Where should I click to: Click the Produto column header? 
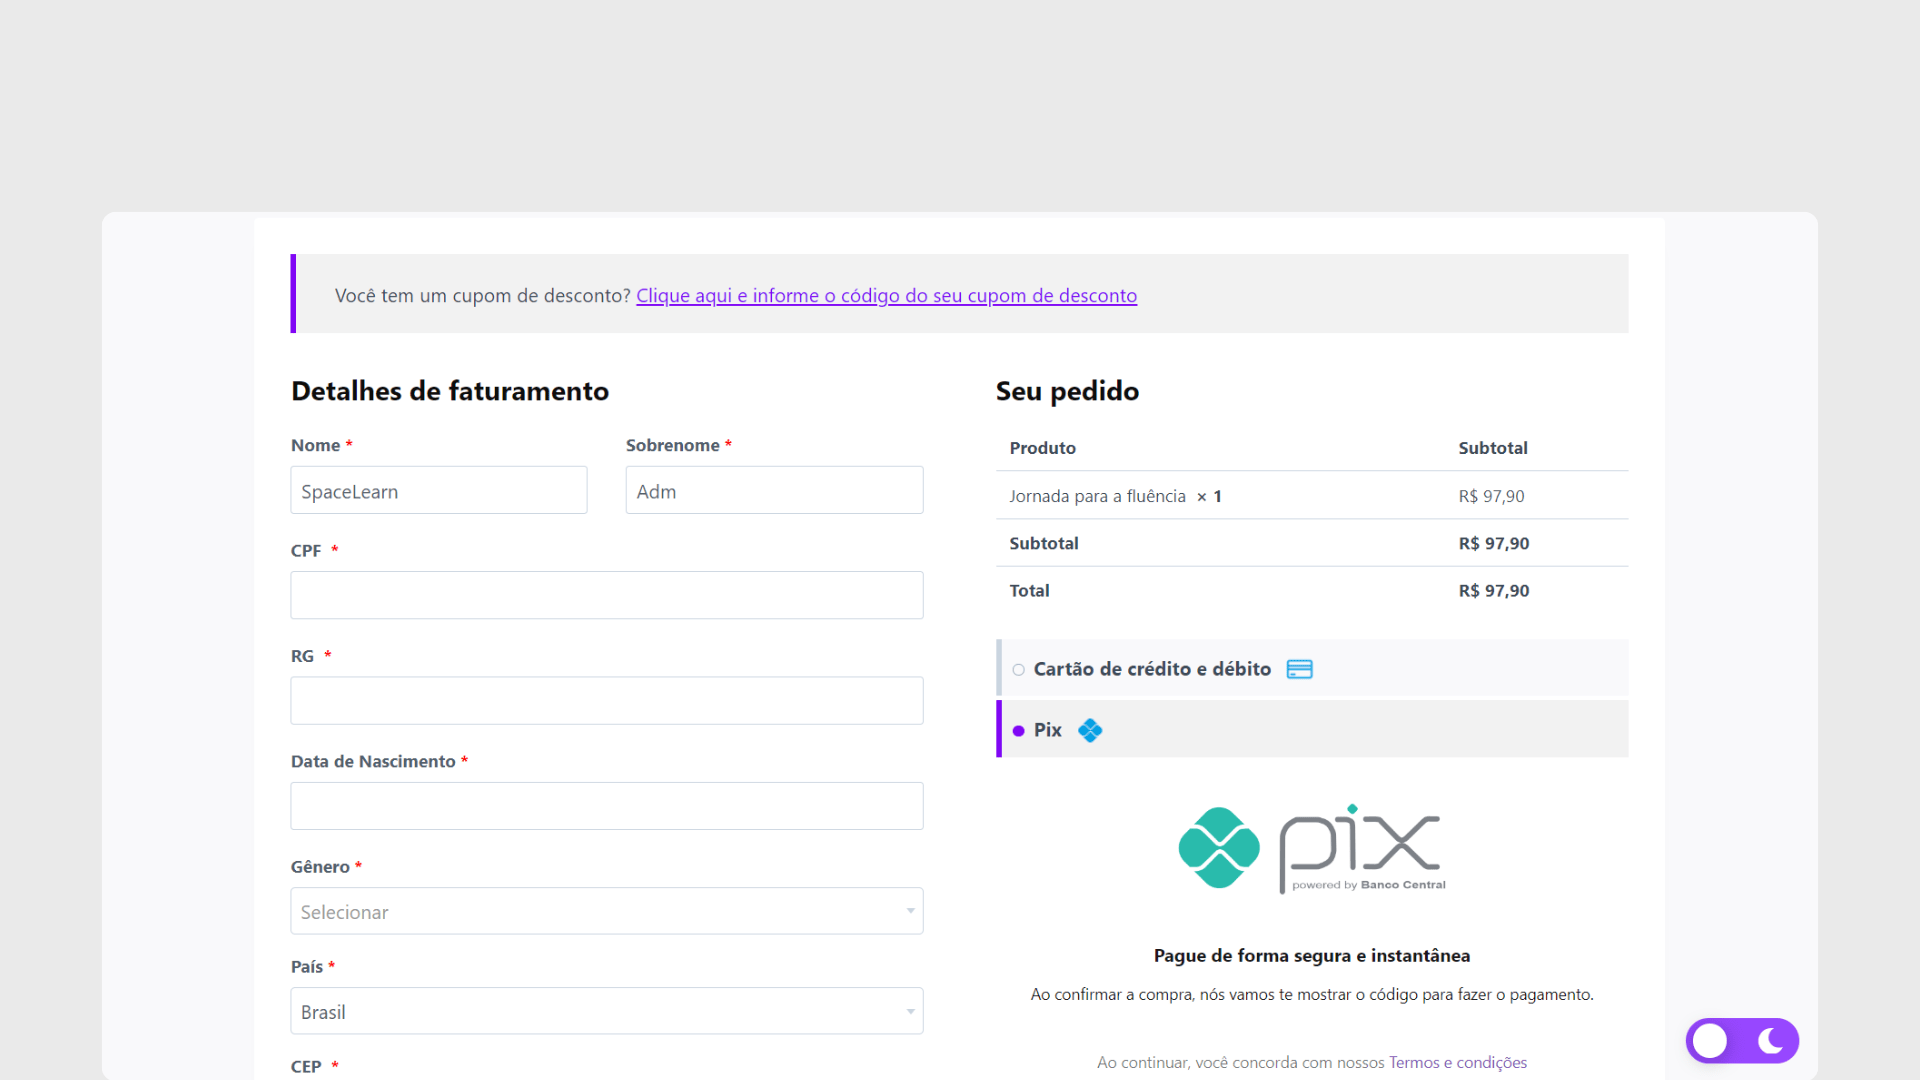point(1042,448)
